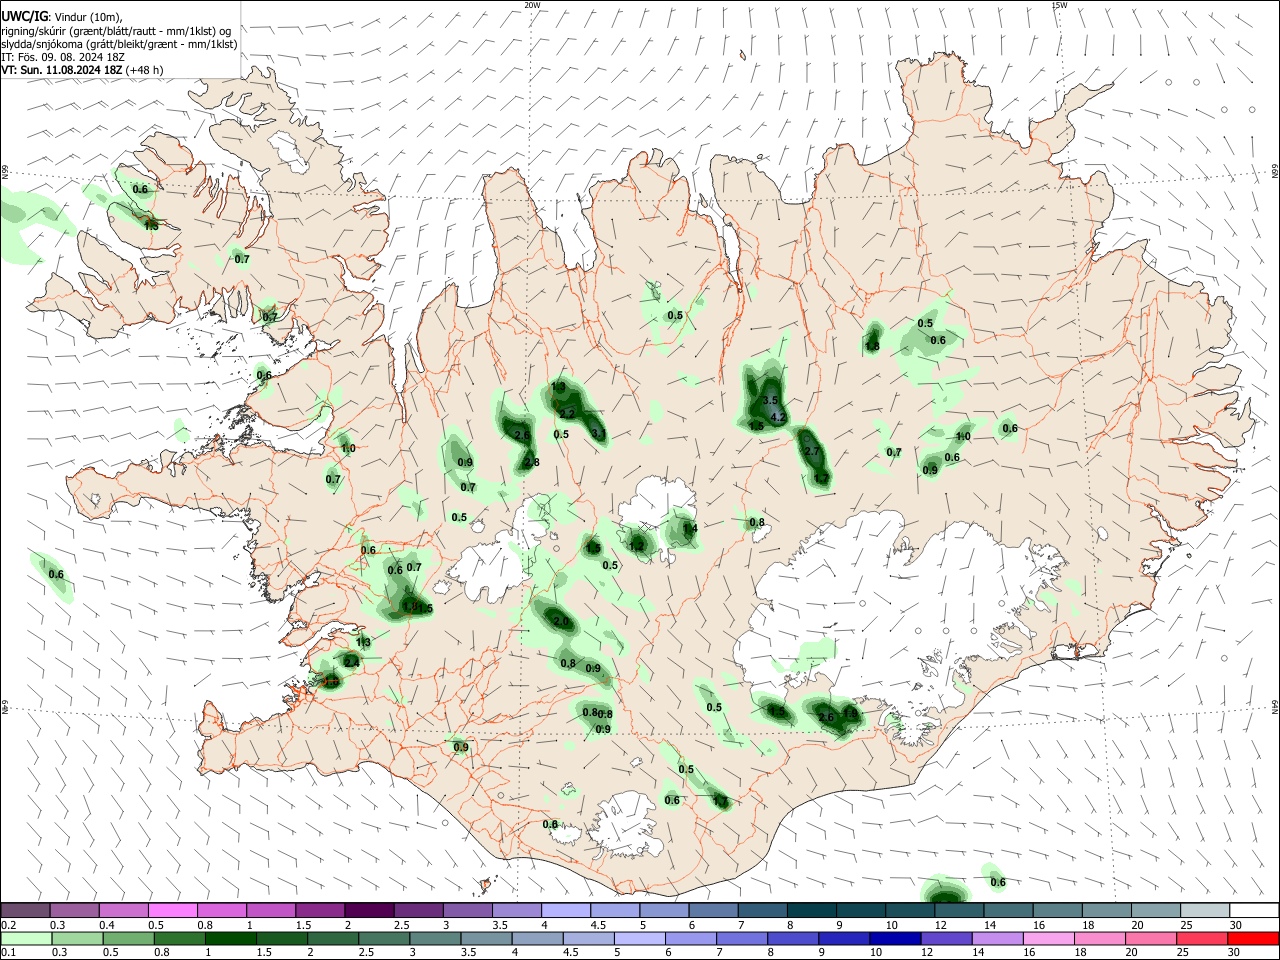Click the grey-teal swatch between 14 and 16, upper legend row
The image size is (1280, 960).
(1009, 911)
